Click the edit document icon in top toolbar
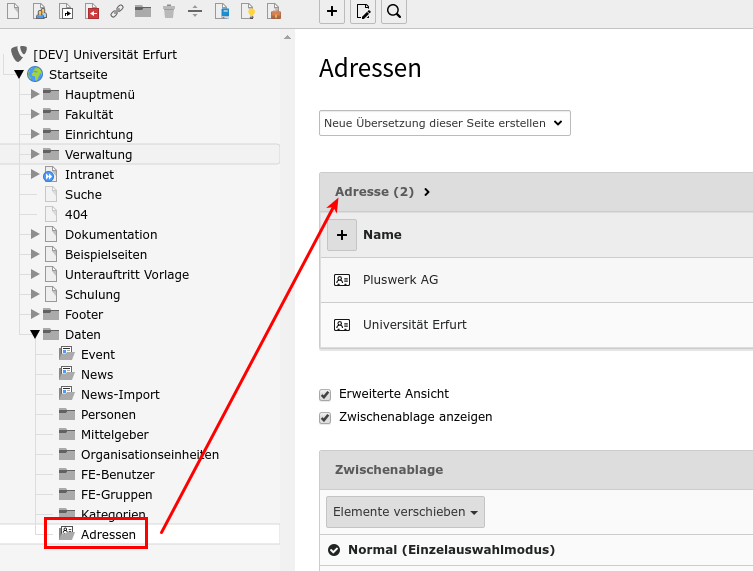Screen dimensions: 753x571 [364, 11]
